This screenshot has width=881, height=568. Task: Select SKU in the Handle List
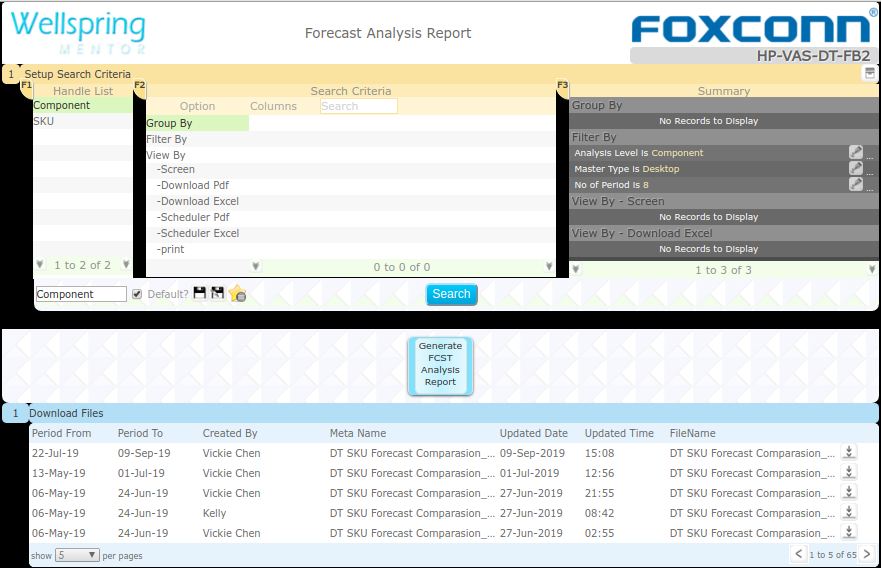click(x=83, y=121)
